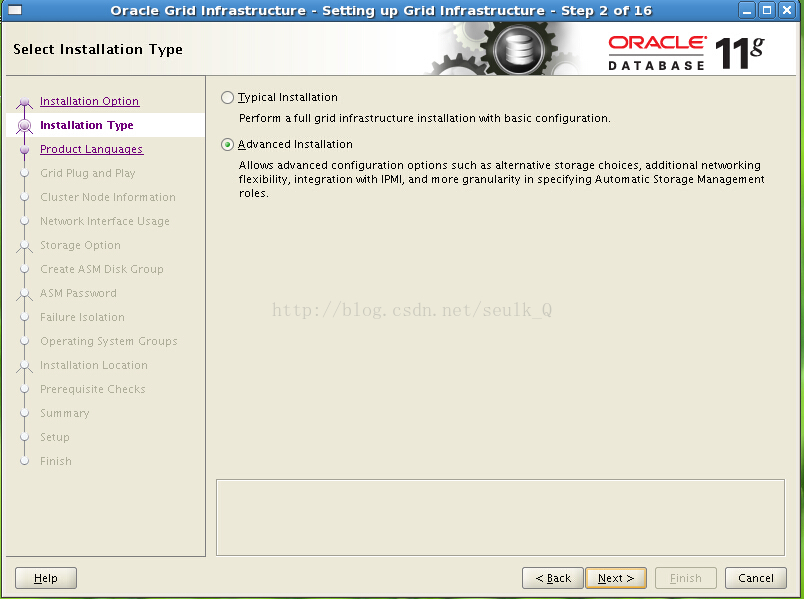
Task: Click the Installation Location step
Action: pos(94,365)
